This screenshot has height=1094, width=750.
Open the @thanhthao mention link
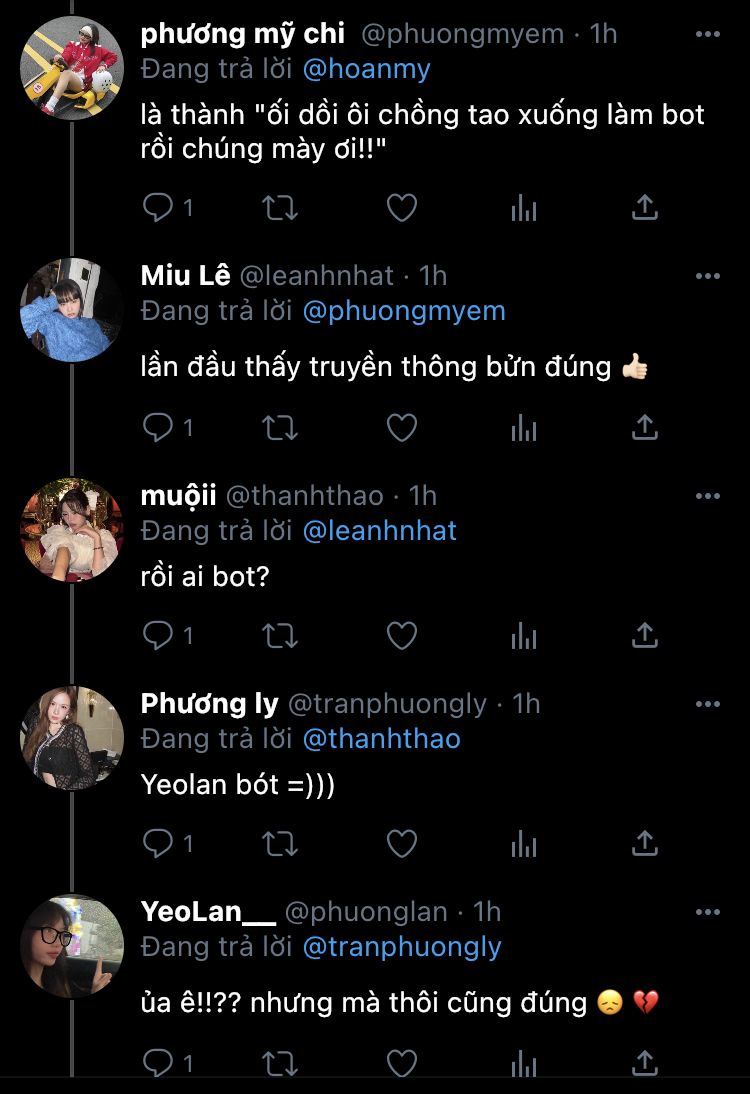(381, 739)
